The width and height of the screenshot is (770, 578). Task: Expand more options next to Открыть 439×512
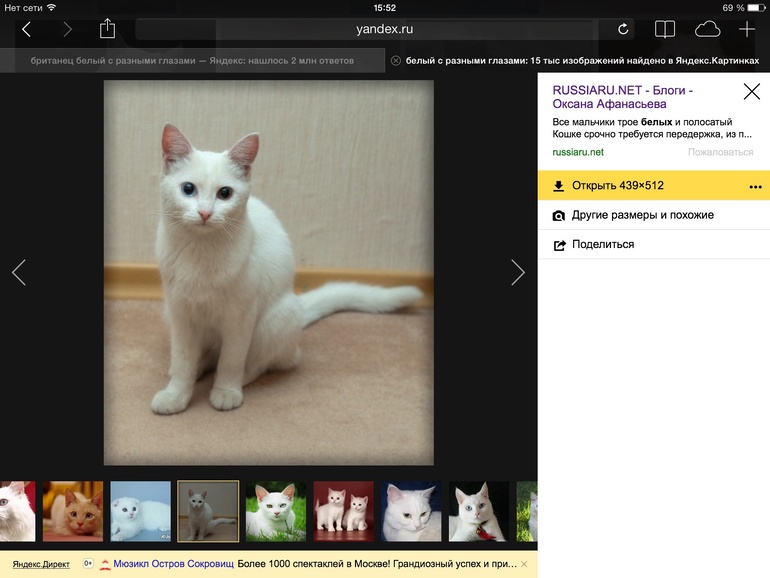click(755, 187)
